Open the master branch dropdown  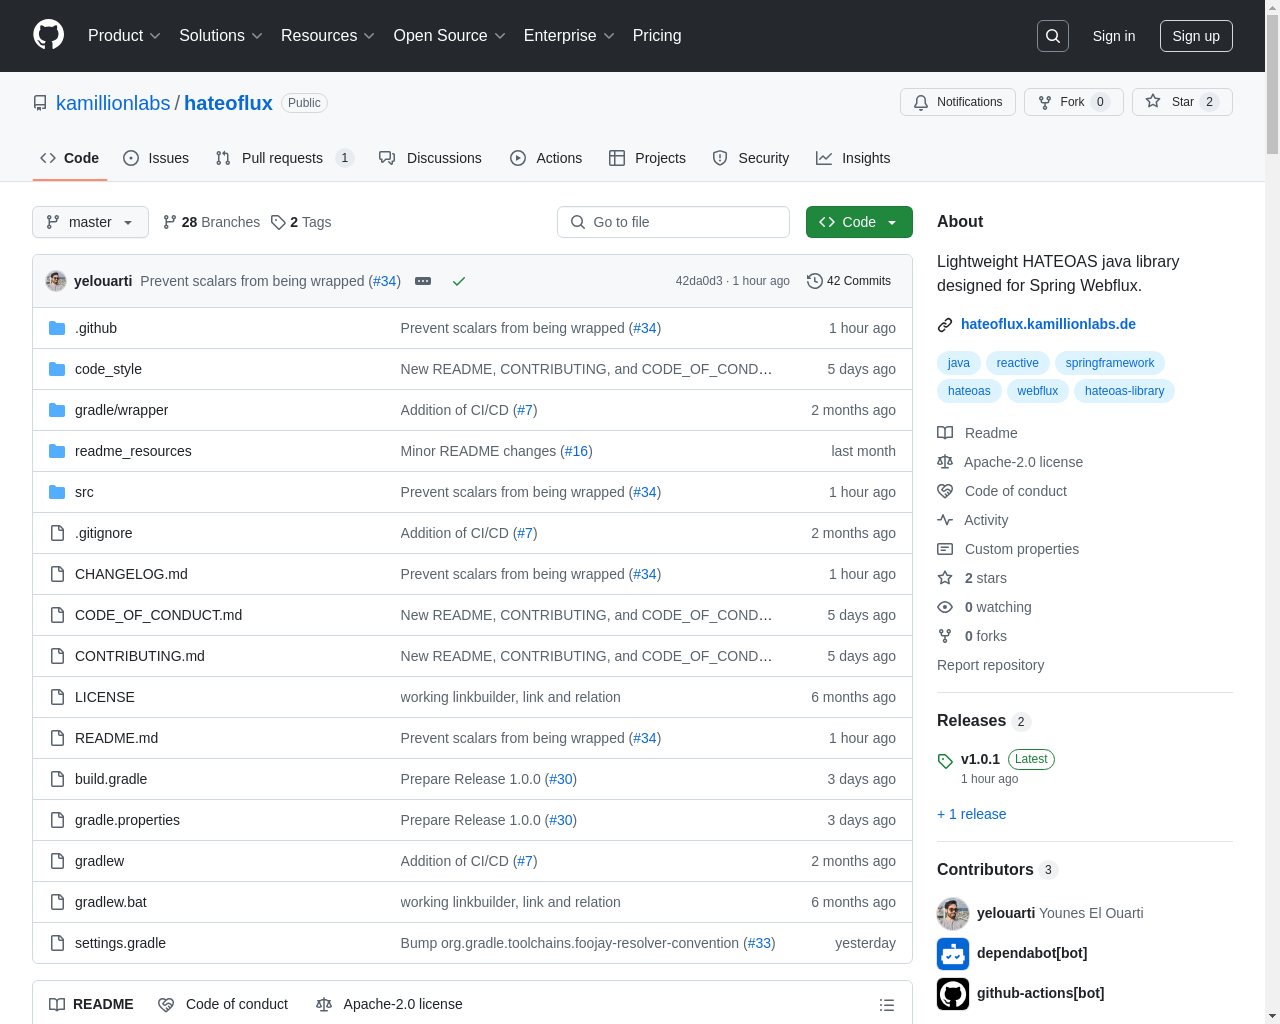click(x=90, y=222)
